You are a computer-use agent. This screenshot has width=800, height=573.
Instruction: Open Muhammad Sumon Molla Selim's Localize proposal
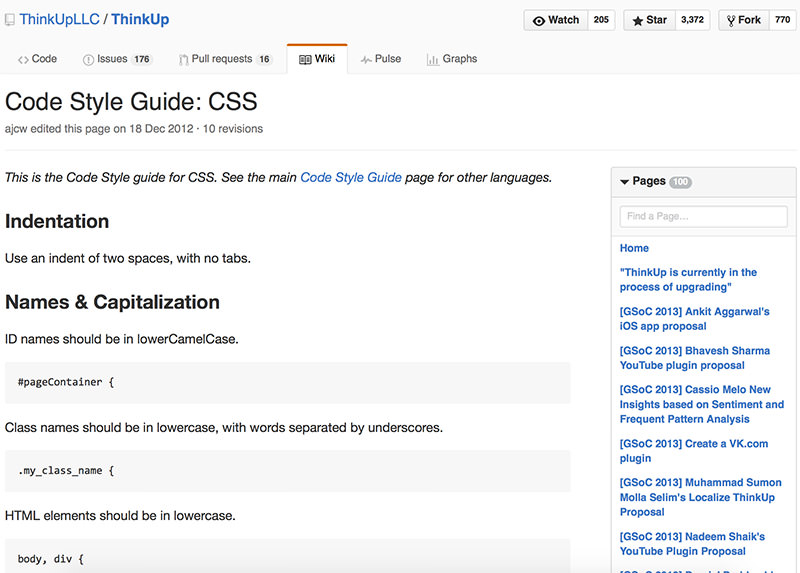(700, 497)
